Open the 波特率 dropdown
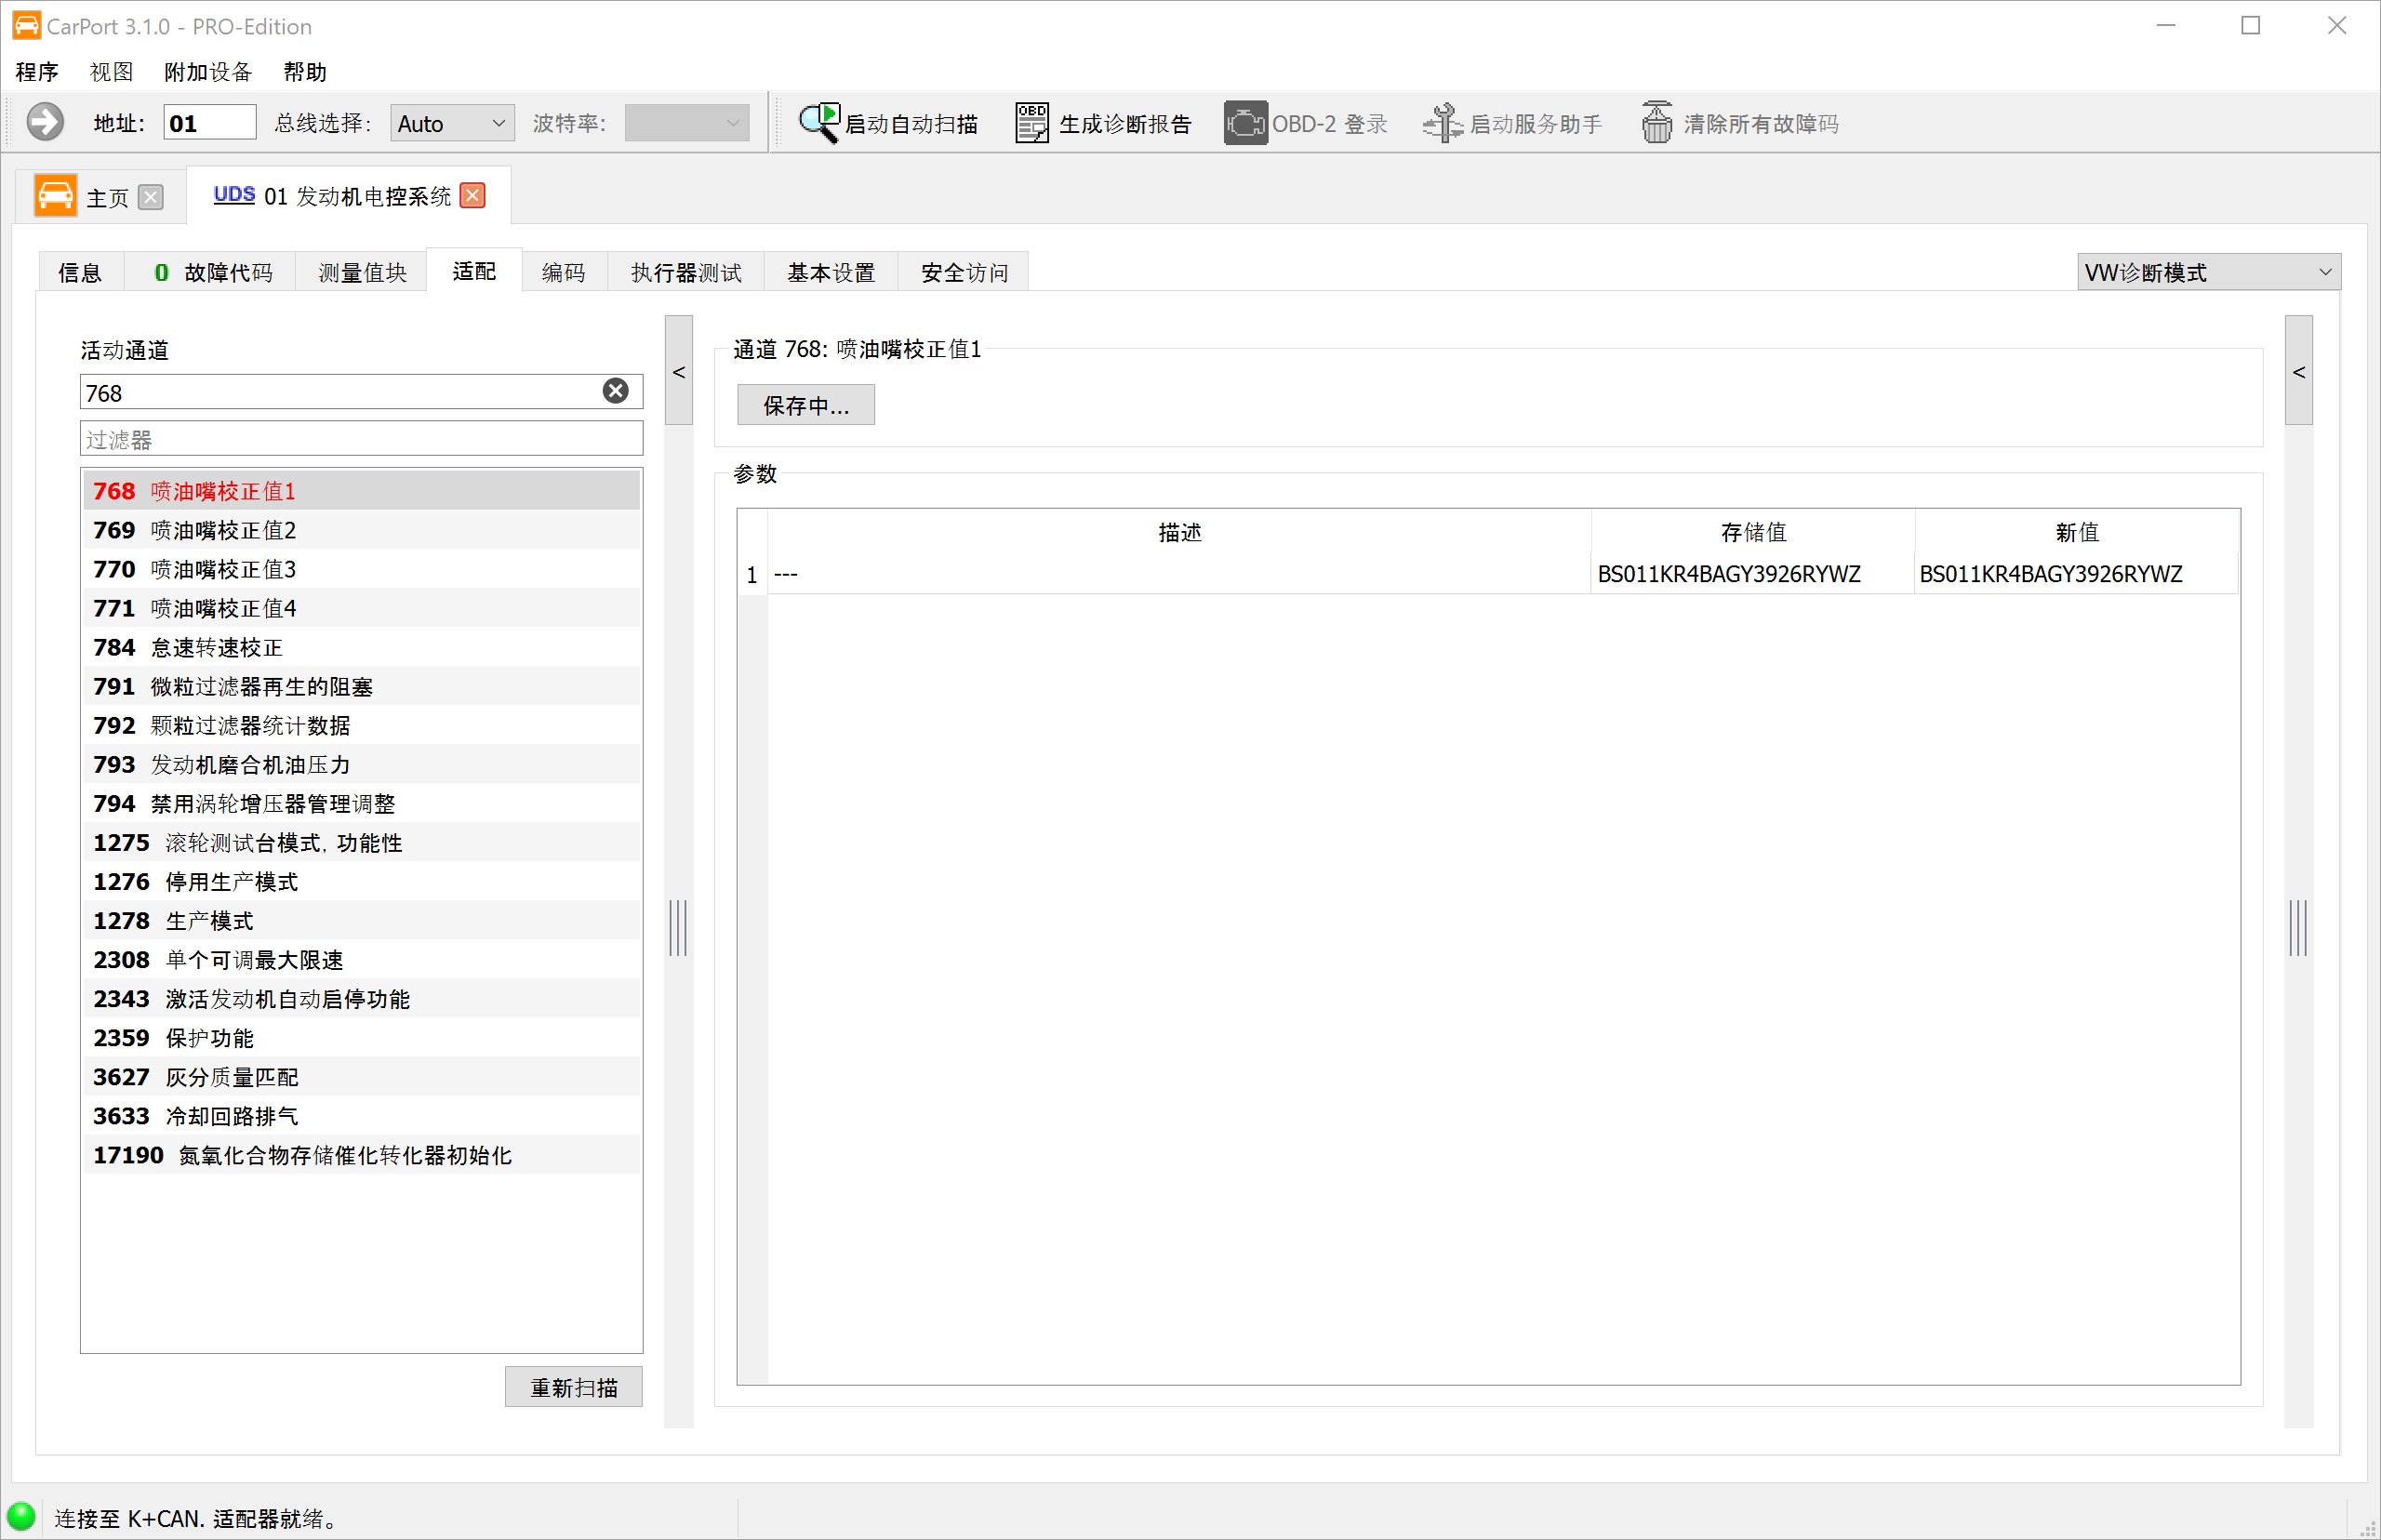 pos(687,123)
